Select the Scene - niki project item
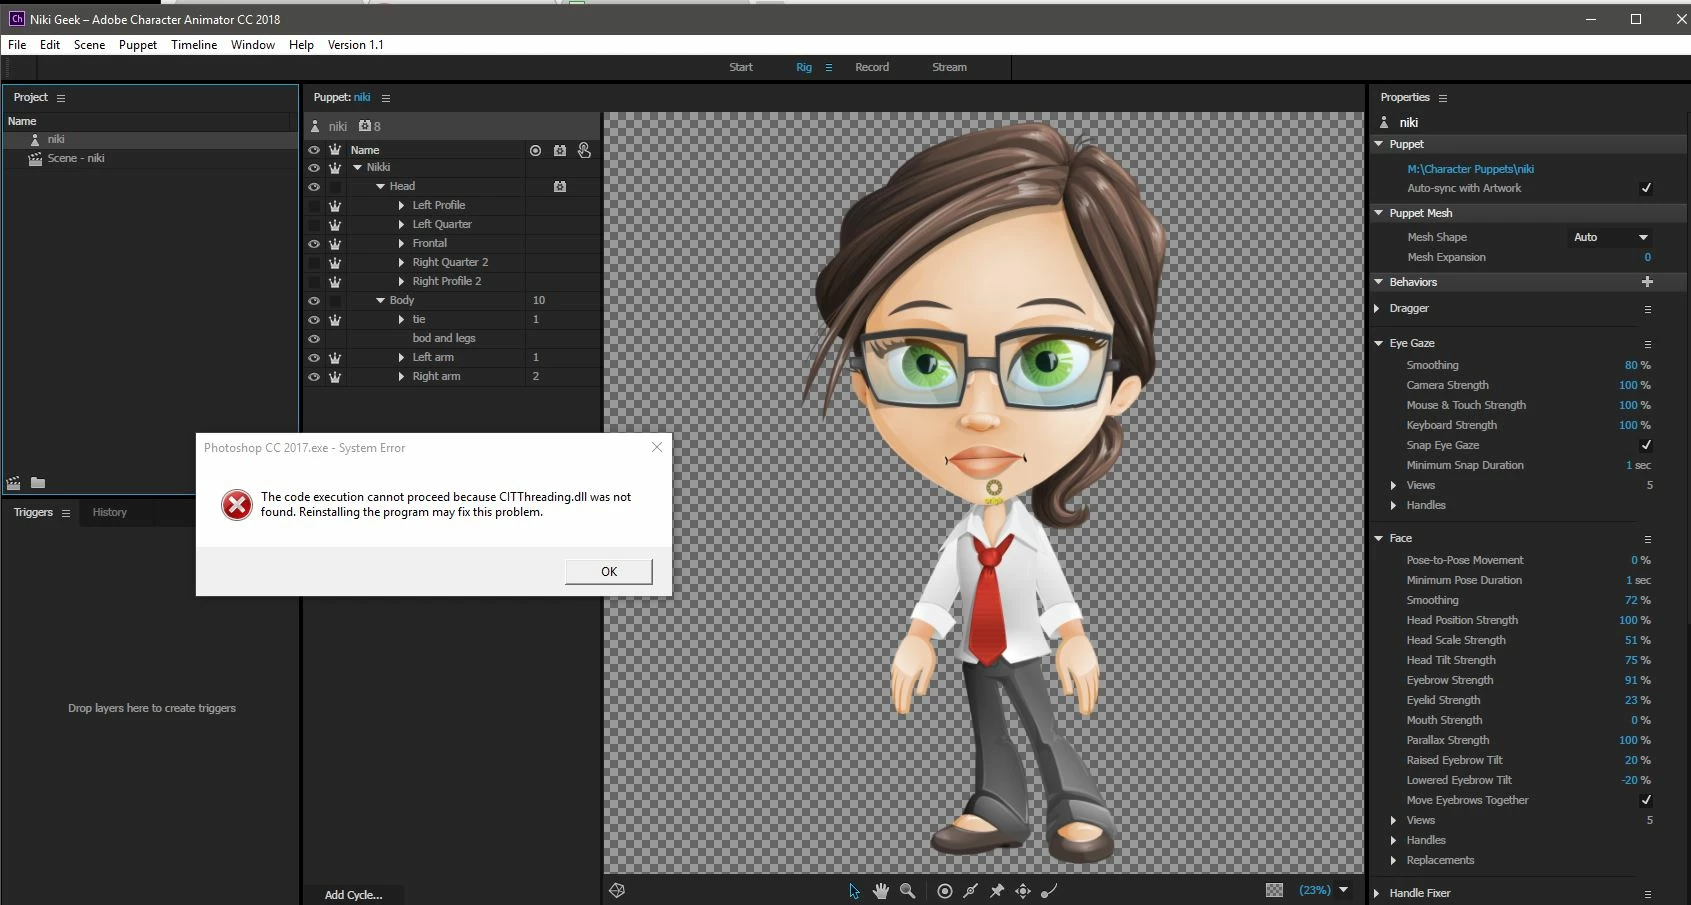 [76, 158]
